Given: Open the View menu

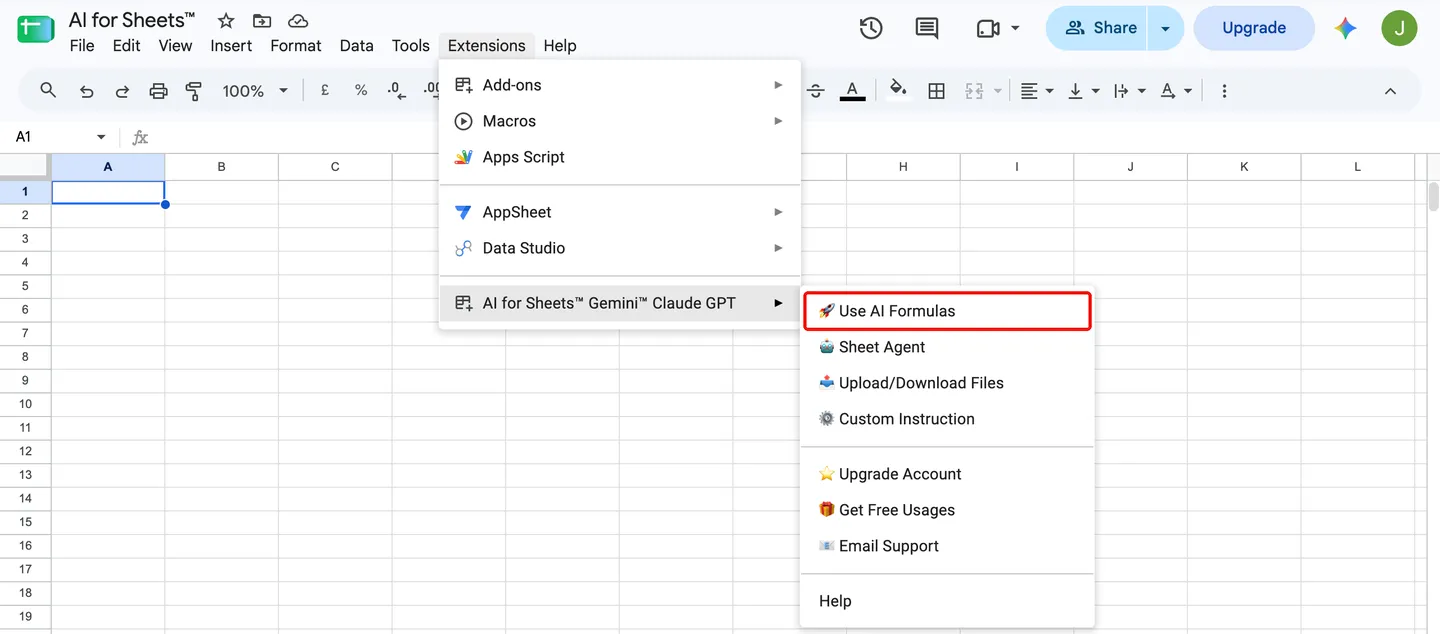Looking at the screenshot, I should tap(175, 45).
